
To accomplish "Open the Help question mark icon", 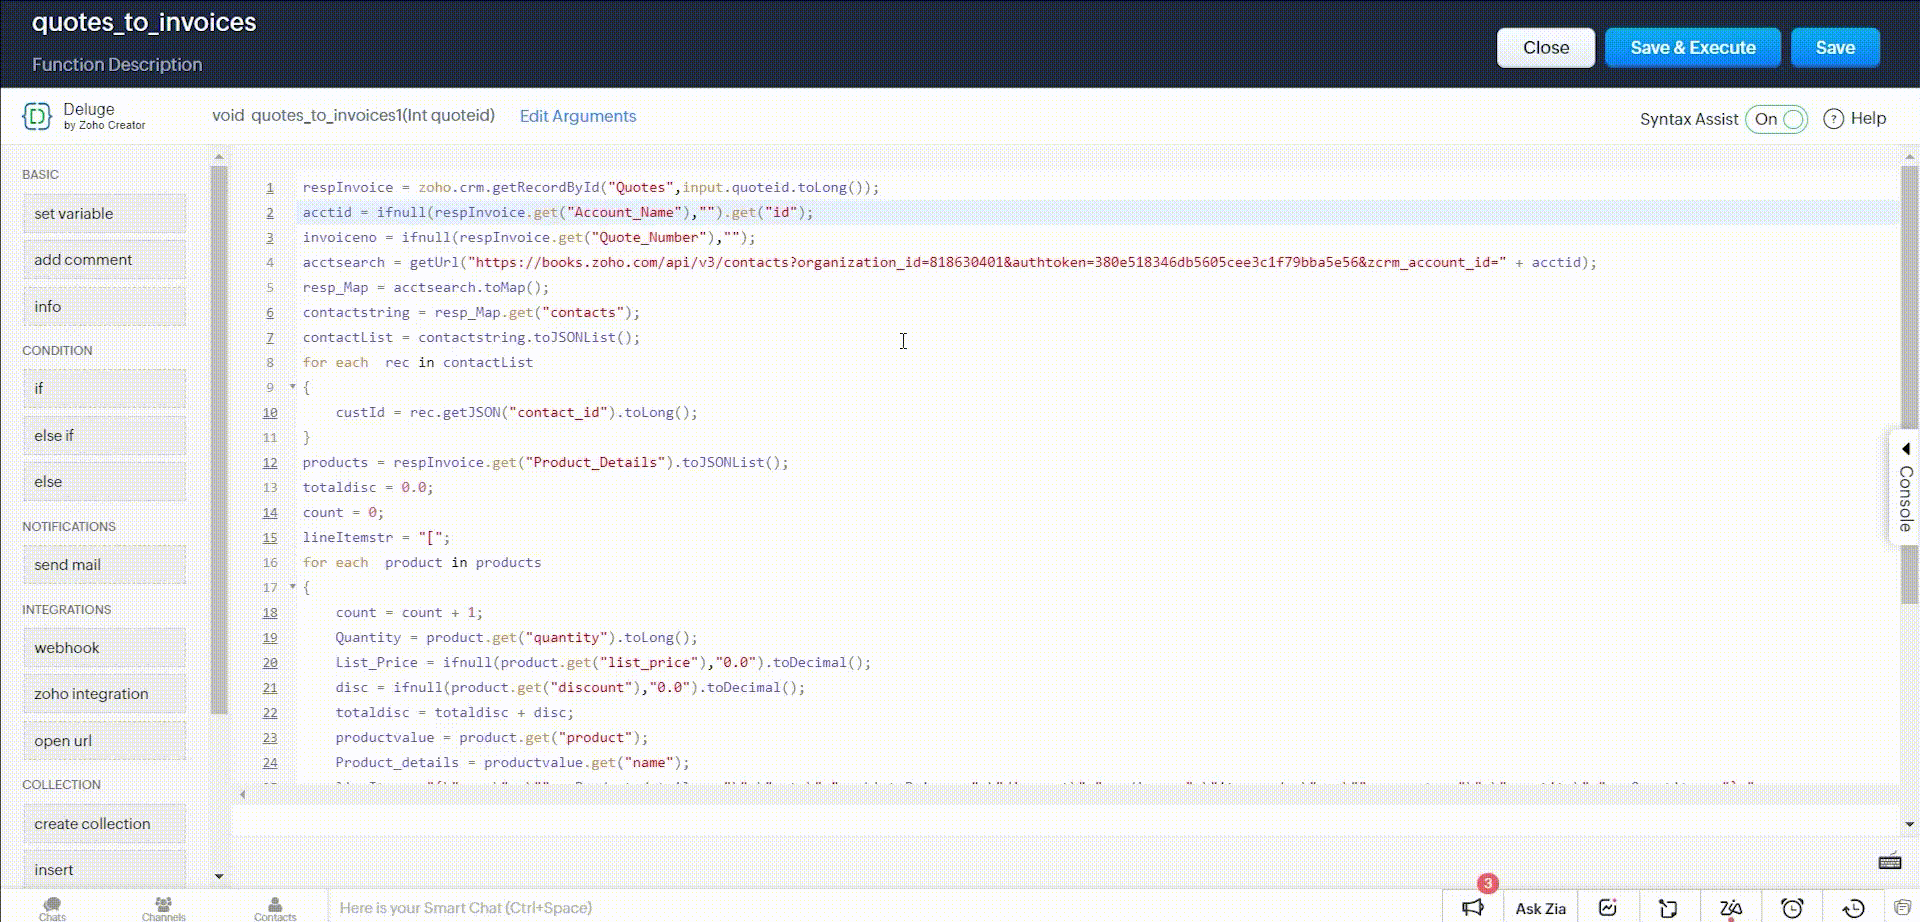I will point(1833,119).
